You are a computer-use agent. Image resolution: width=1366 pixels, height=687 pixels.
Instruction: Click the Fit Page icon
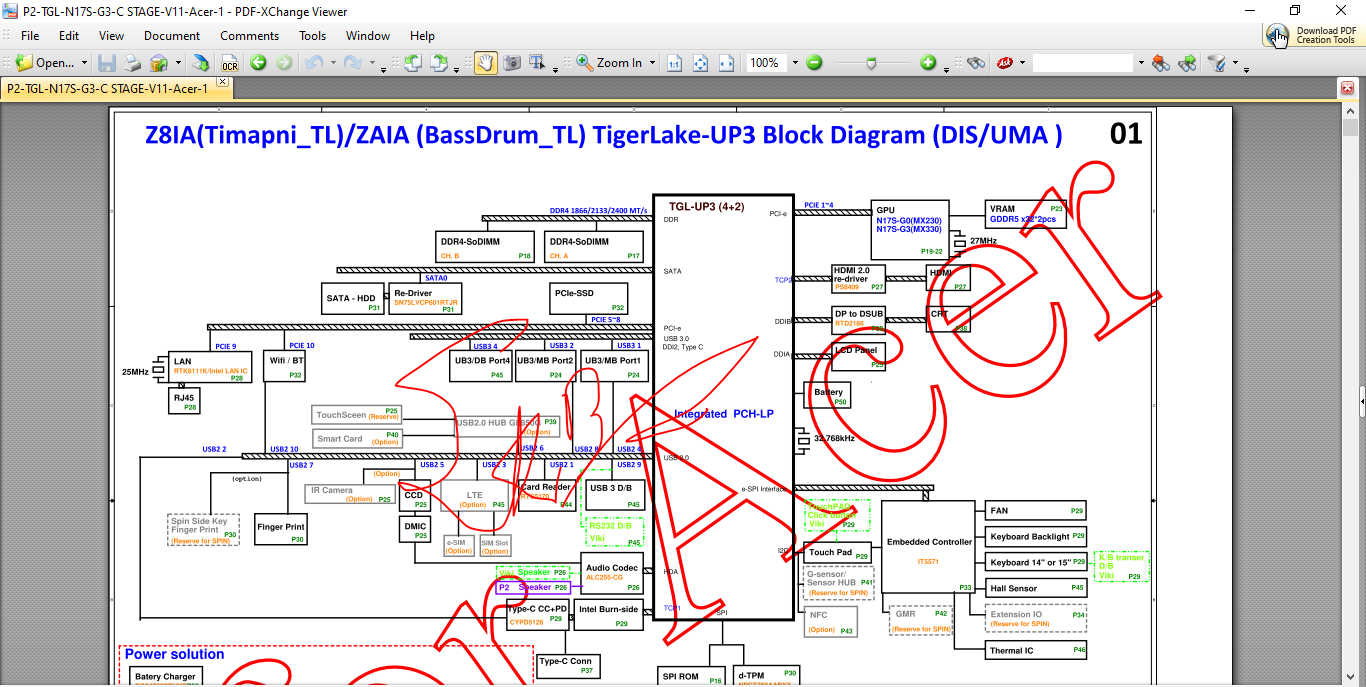click(701, 63)
